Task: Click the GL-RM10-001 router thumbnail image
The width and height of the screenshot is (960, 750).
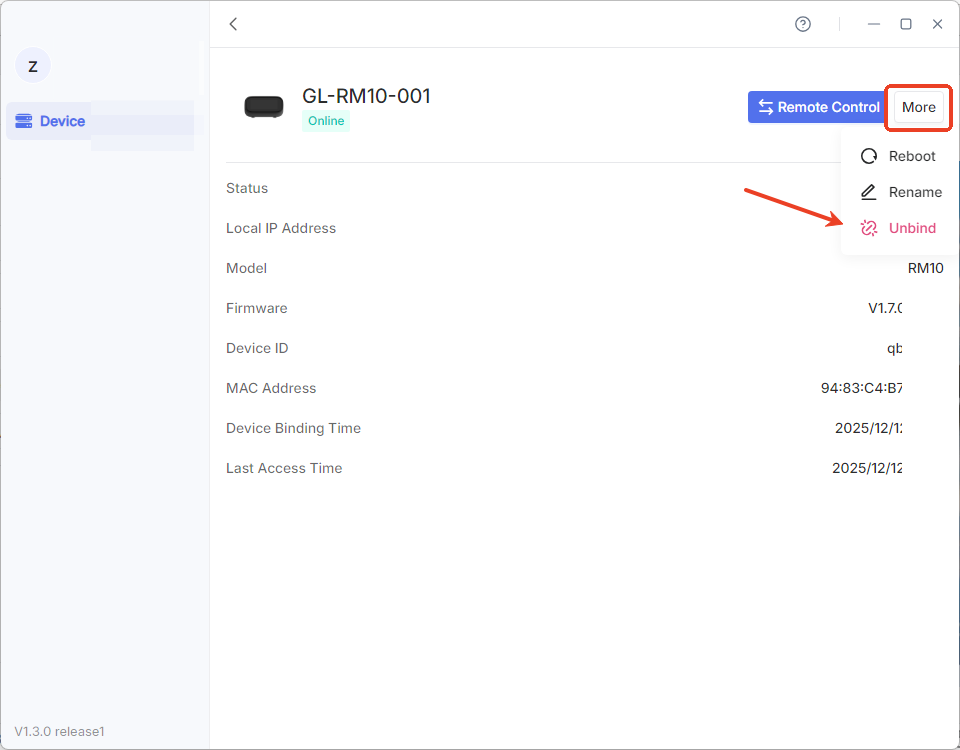Action: point(264,107)
